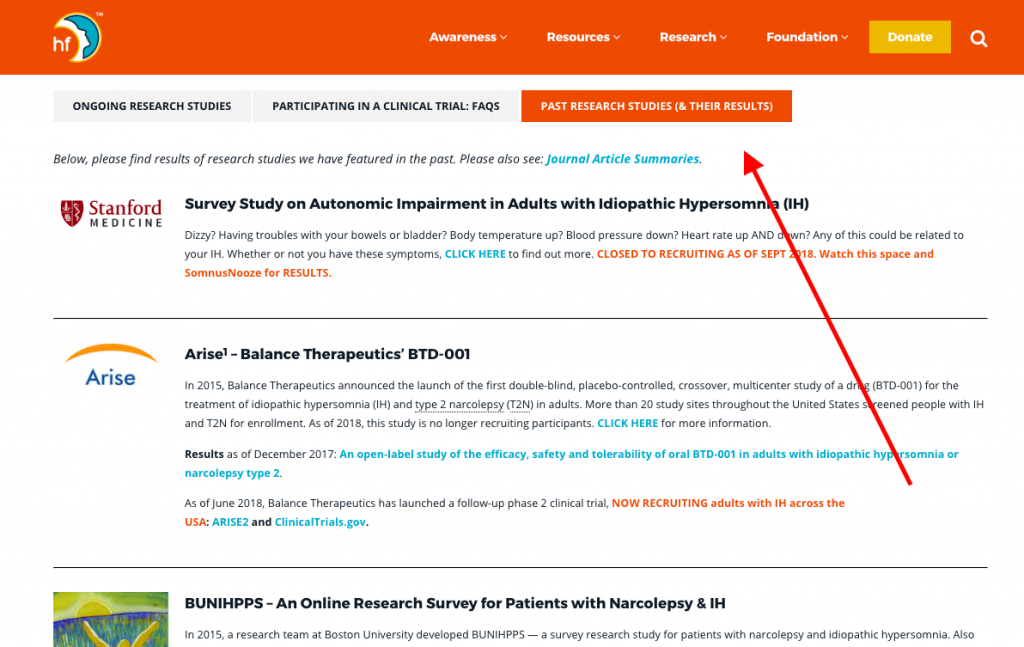Click the 'type 2 narcolepsy' underlined term
The height and width of the screenshot is (647, 1024).
click(x=459, y=405)
